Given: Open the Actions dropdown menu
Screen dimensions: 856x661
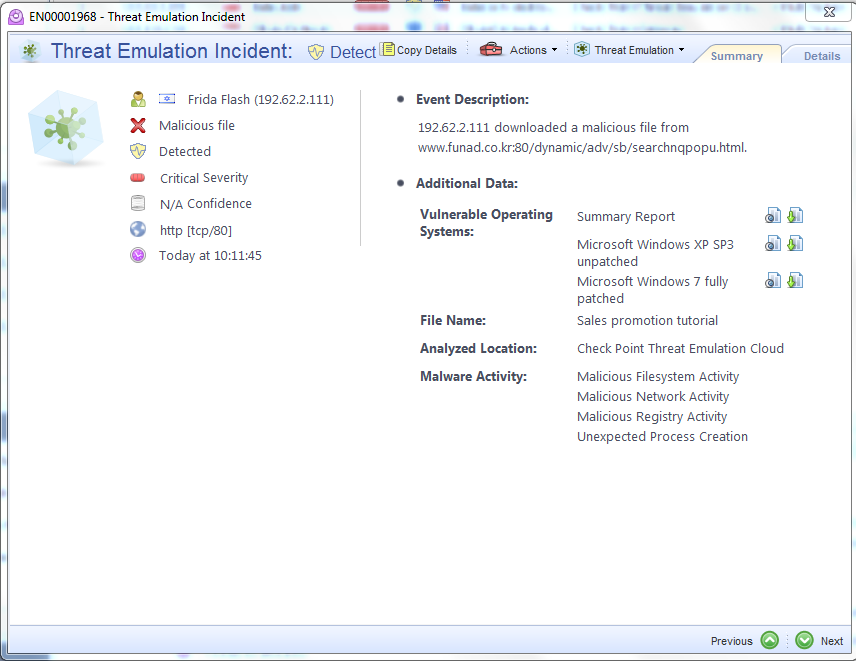Looking at the screenshot, I should tap(518, 50).
